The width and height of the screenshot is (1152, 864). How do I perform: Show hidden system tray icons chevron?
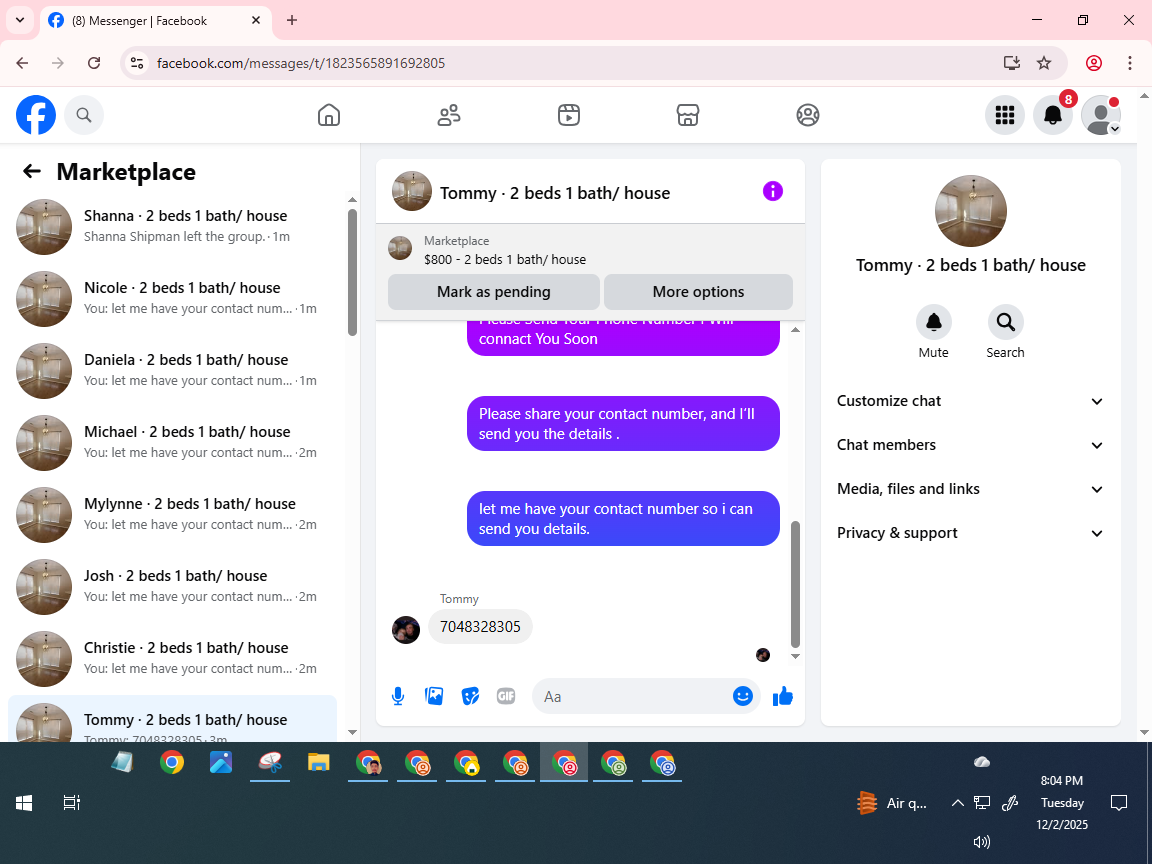(957, 803)
